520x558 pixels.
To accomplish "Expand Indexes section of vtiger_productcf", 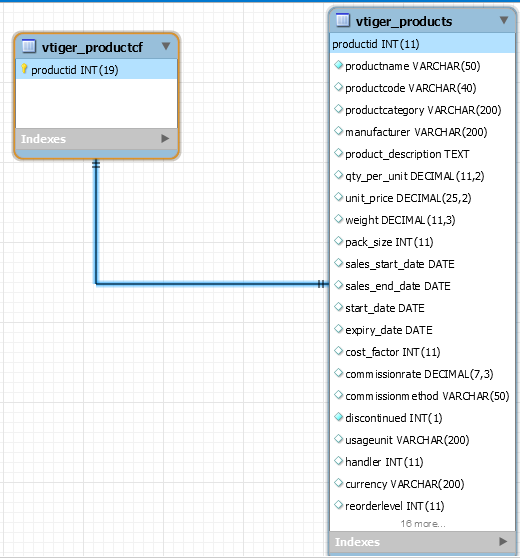I will point(165,138).
